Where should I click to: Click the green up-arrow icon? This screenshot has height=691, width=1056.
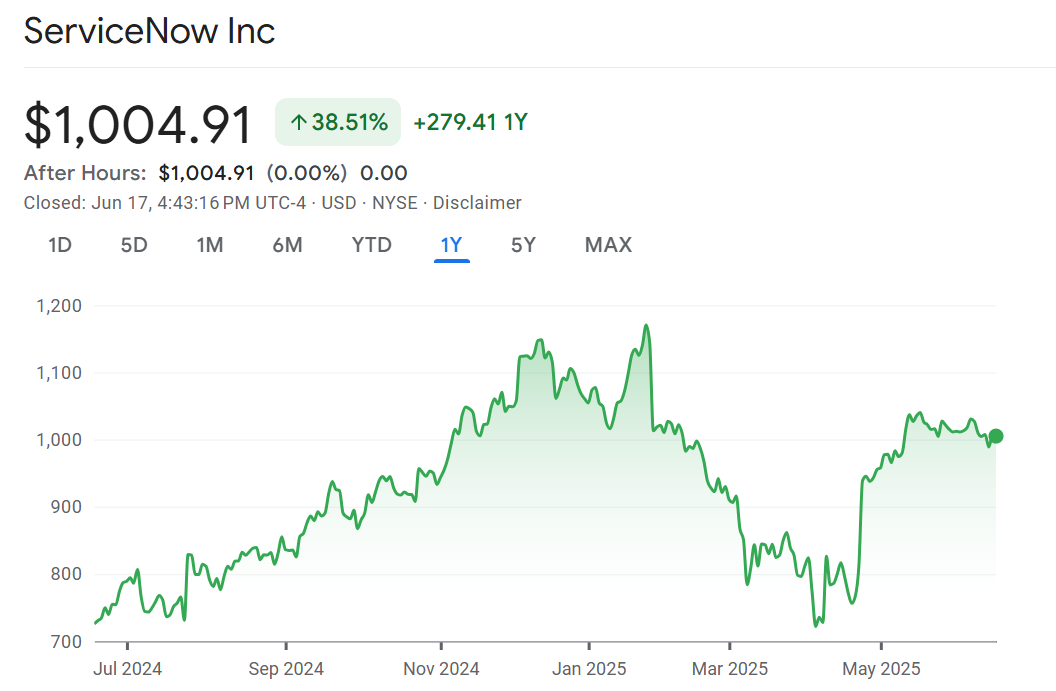[298, 123]
